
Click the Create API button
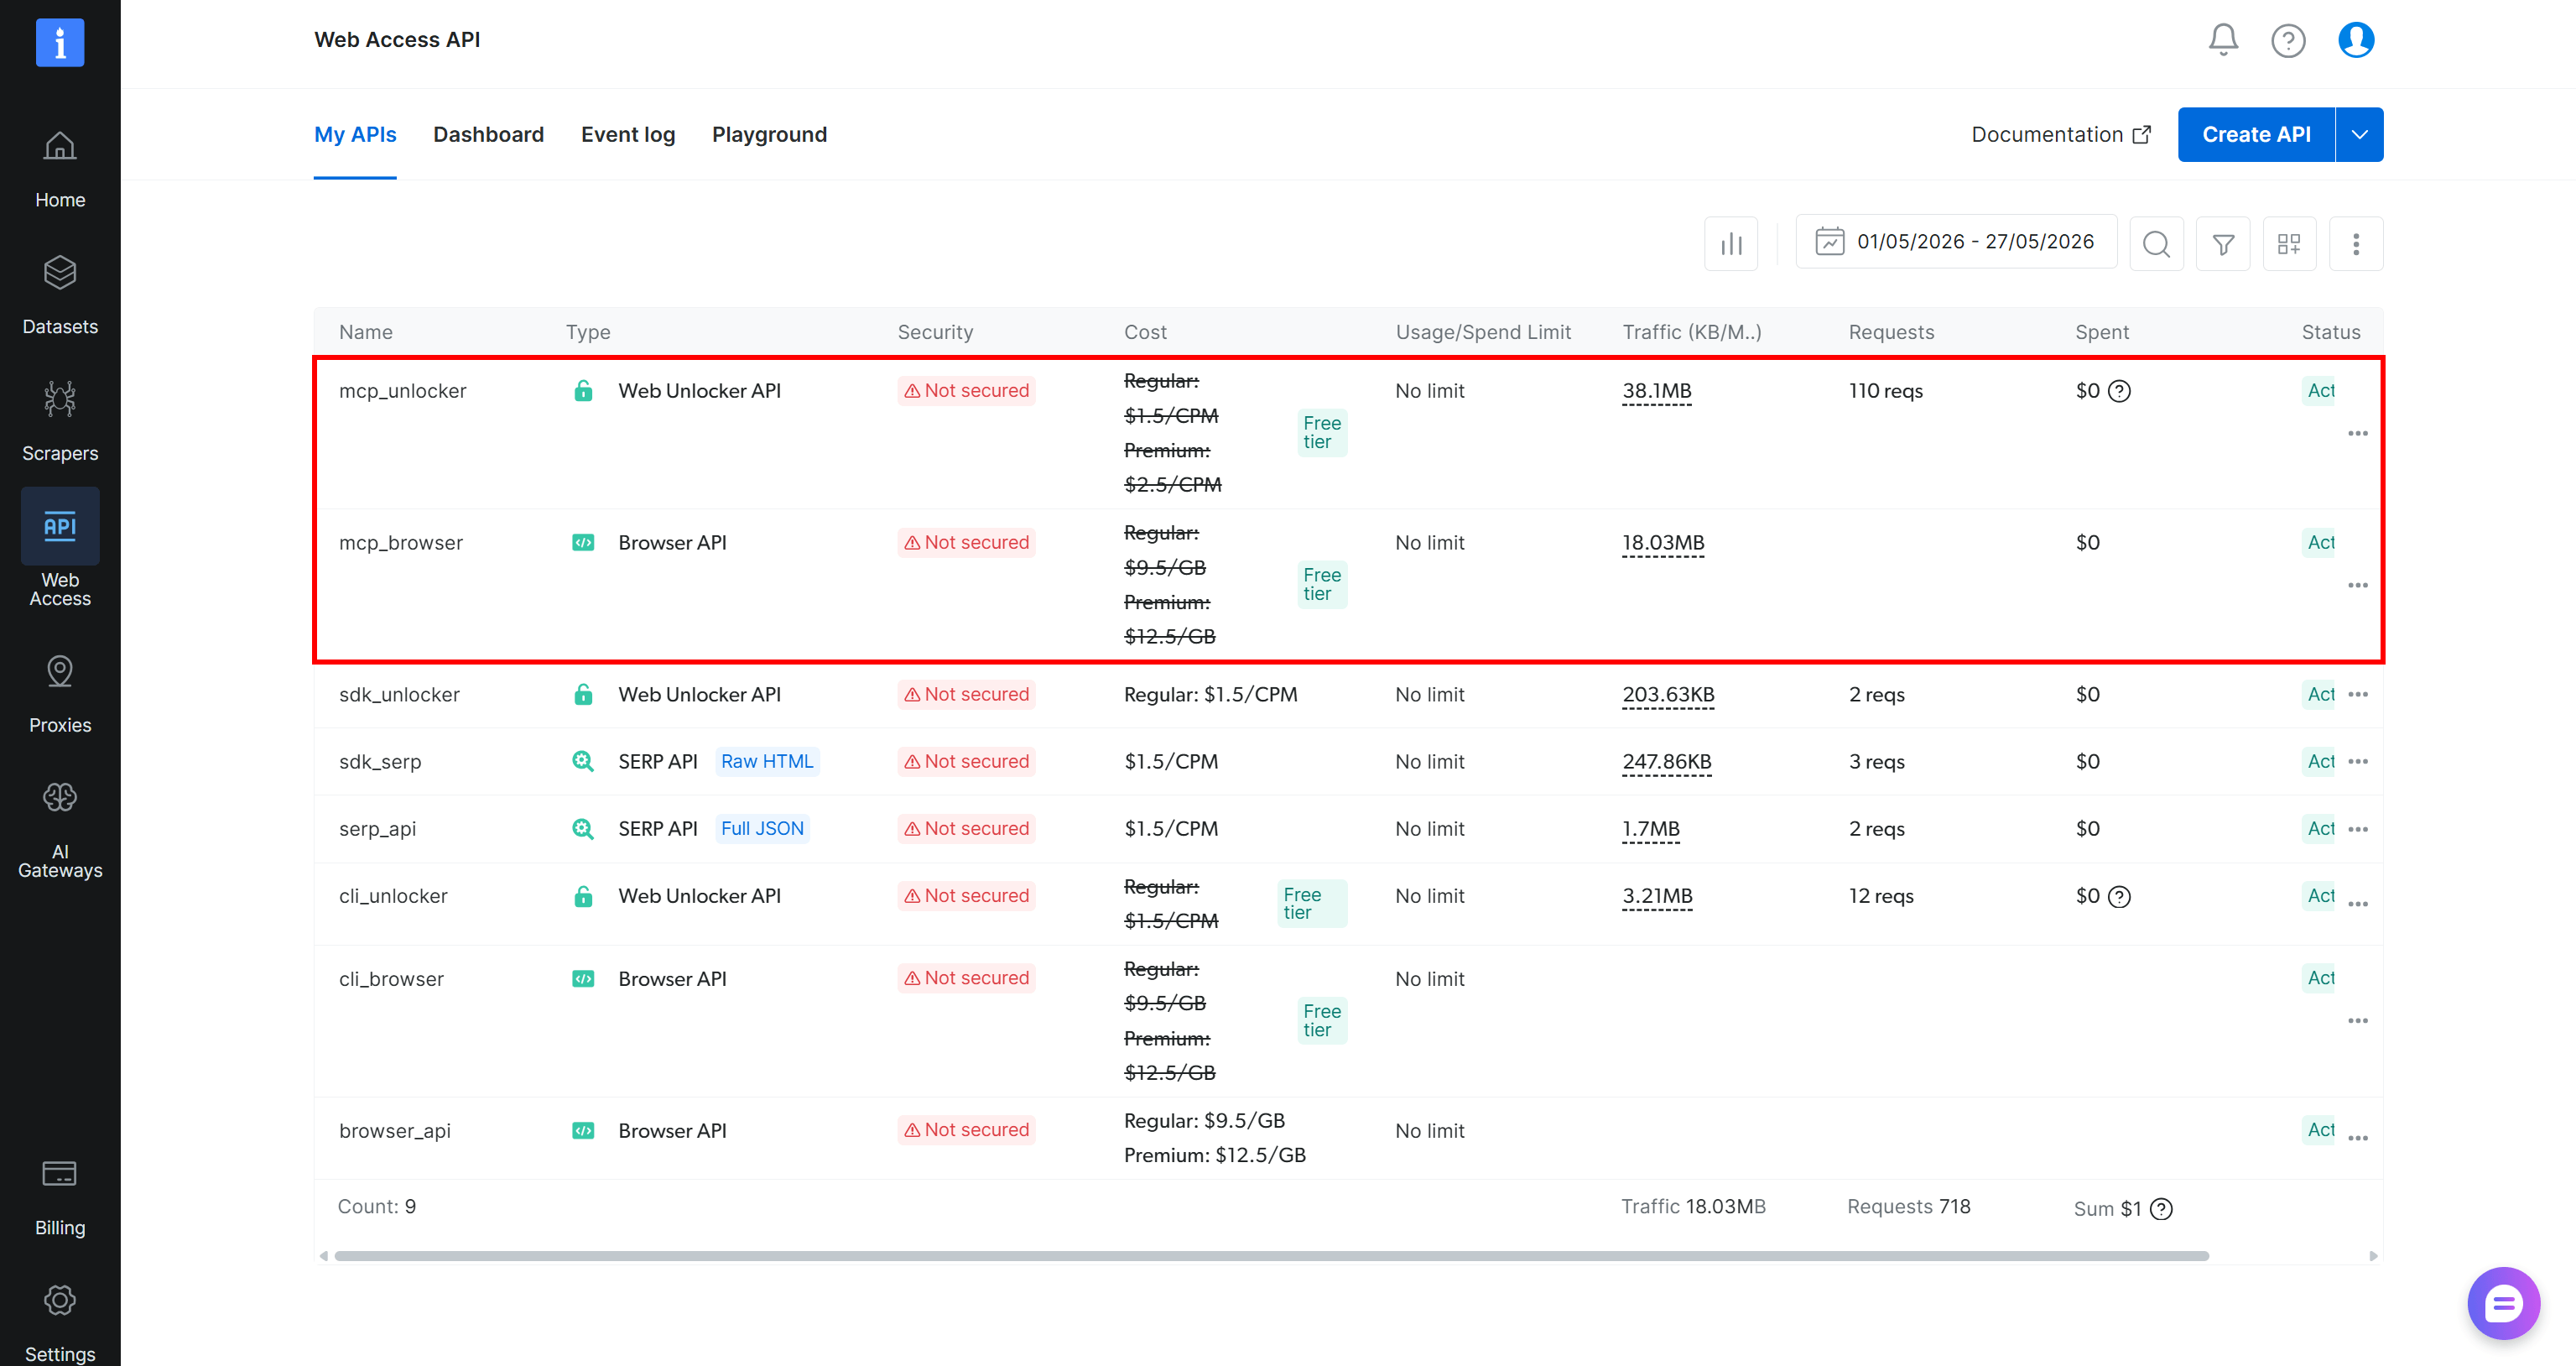[x=2256, y=135]
